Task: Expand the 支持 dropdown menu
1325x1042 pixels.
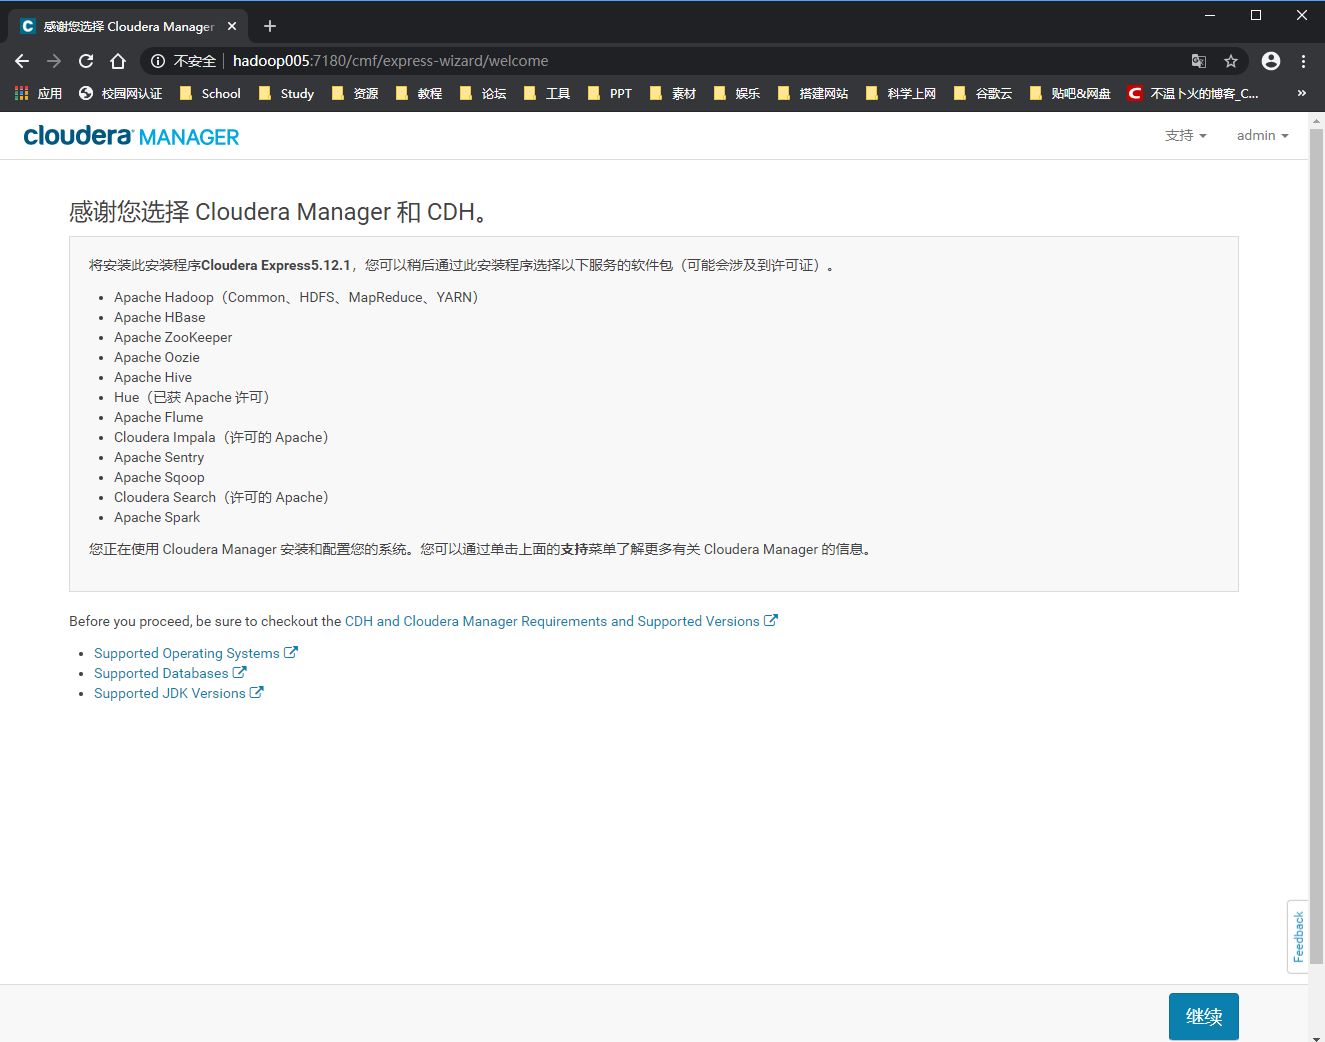Action: pyautogui.click(x=1186, y=135)
